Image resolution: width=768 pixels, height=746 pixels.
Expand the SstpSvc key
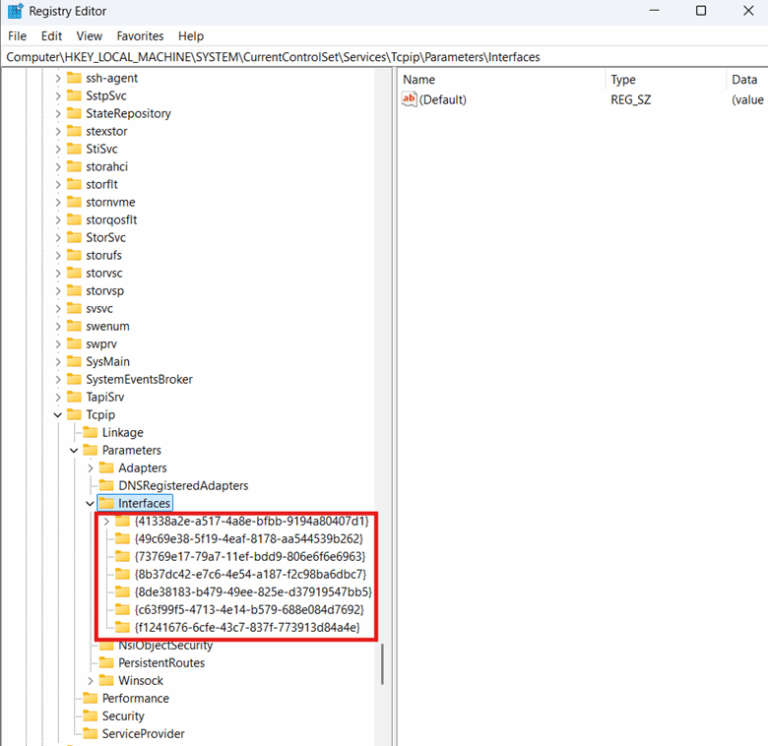58,96
